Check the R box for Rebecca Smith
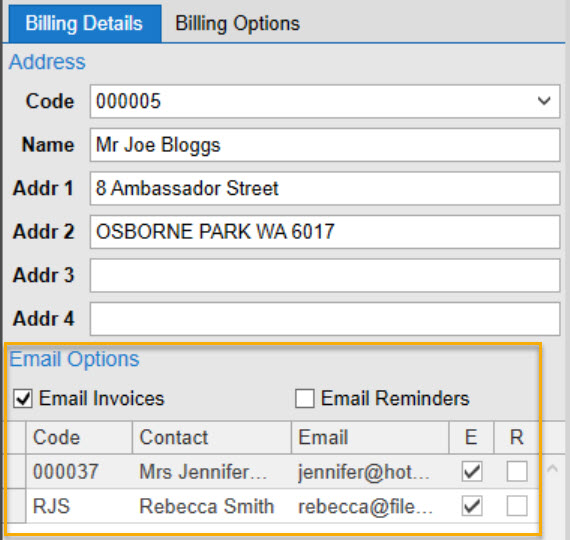This screenshot has height=540, width=570. point(517,506)
